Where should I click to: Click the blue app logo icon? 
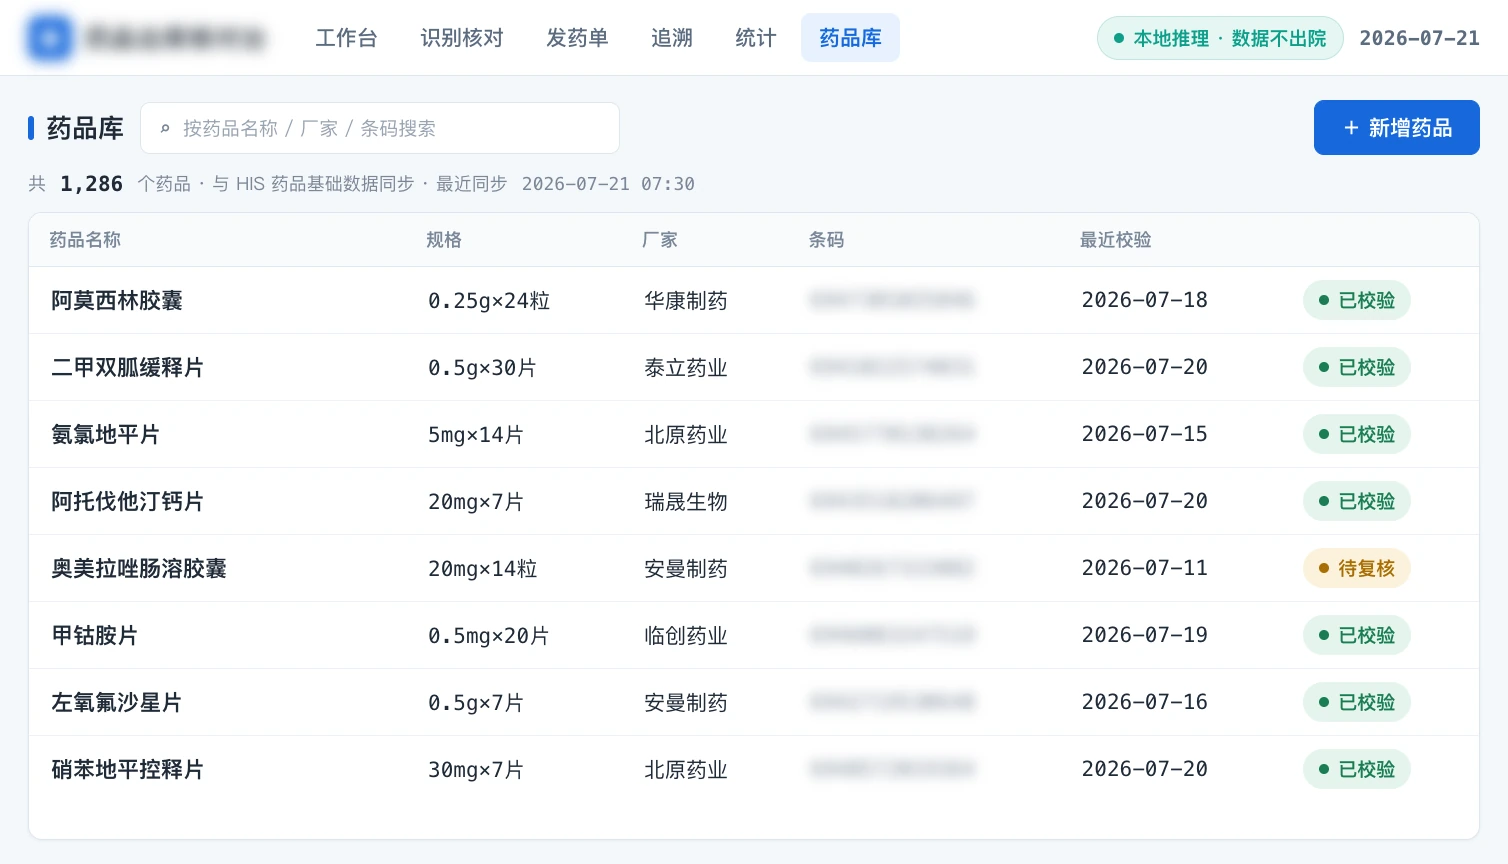50,38
